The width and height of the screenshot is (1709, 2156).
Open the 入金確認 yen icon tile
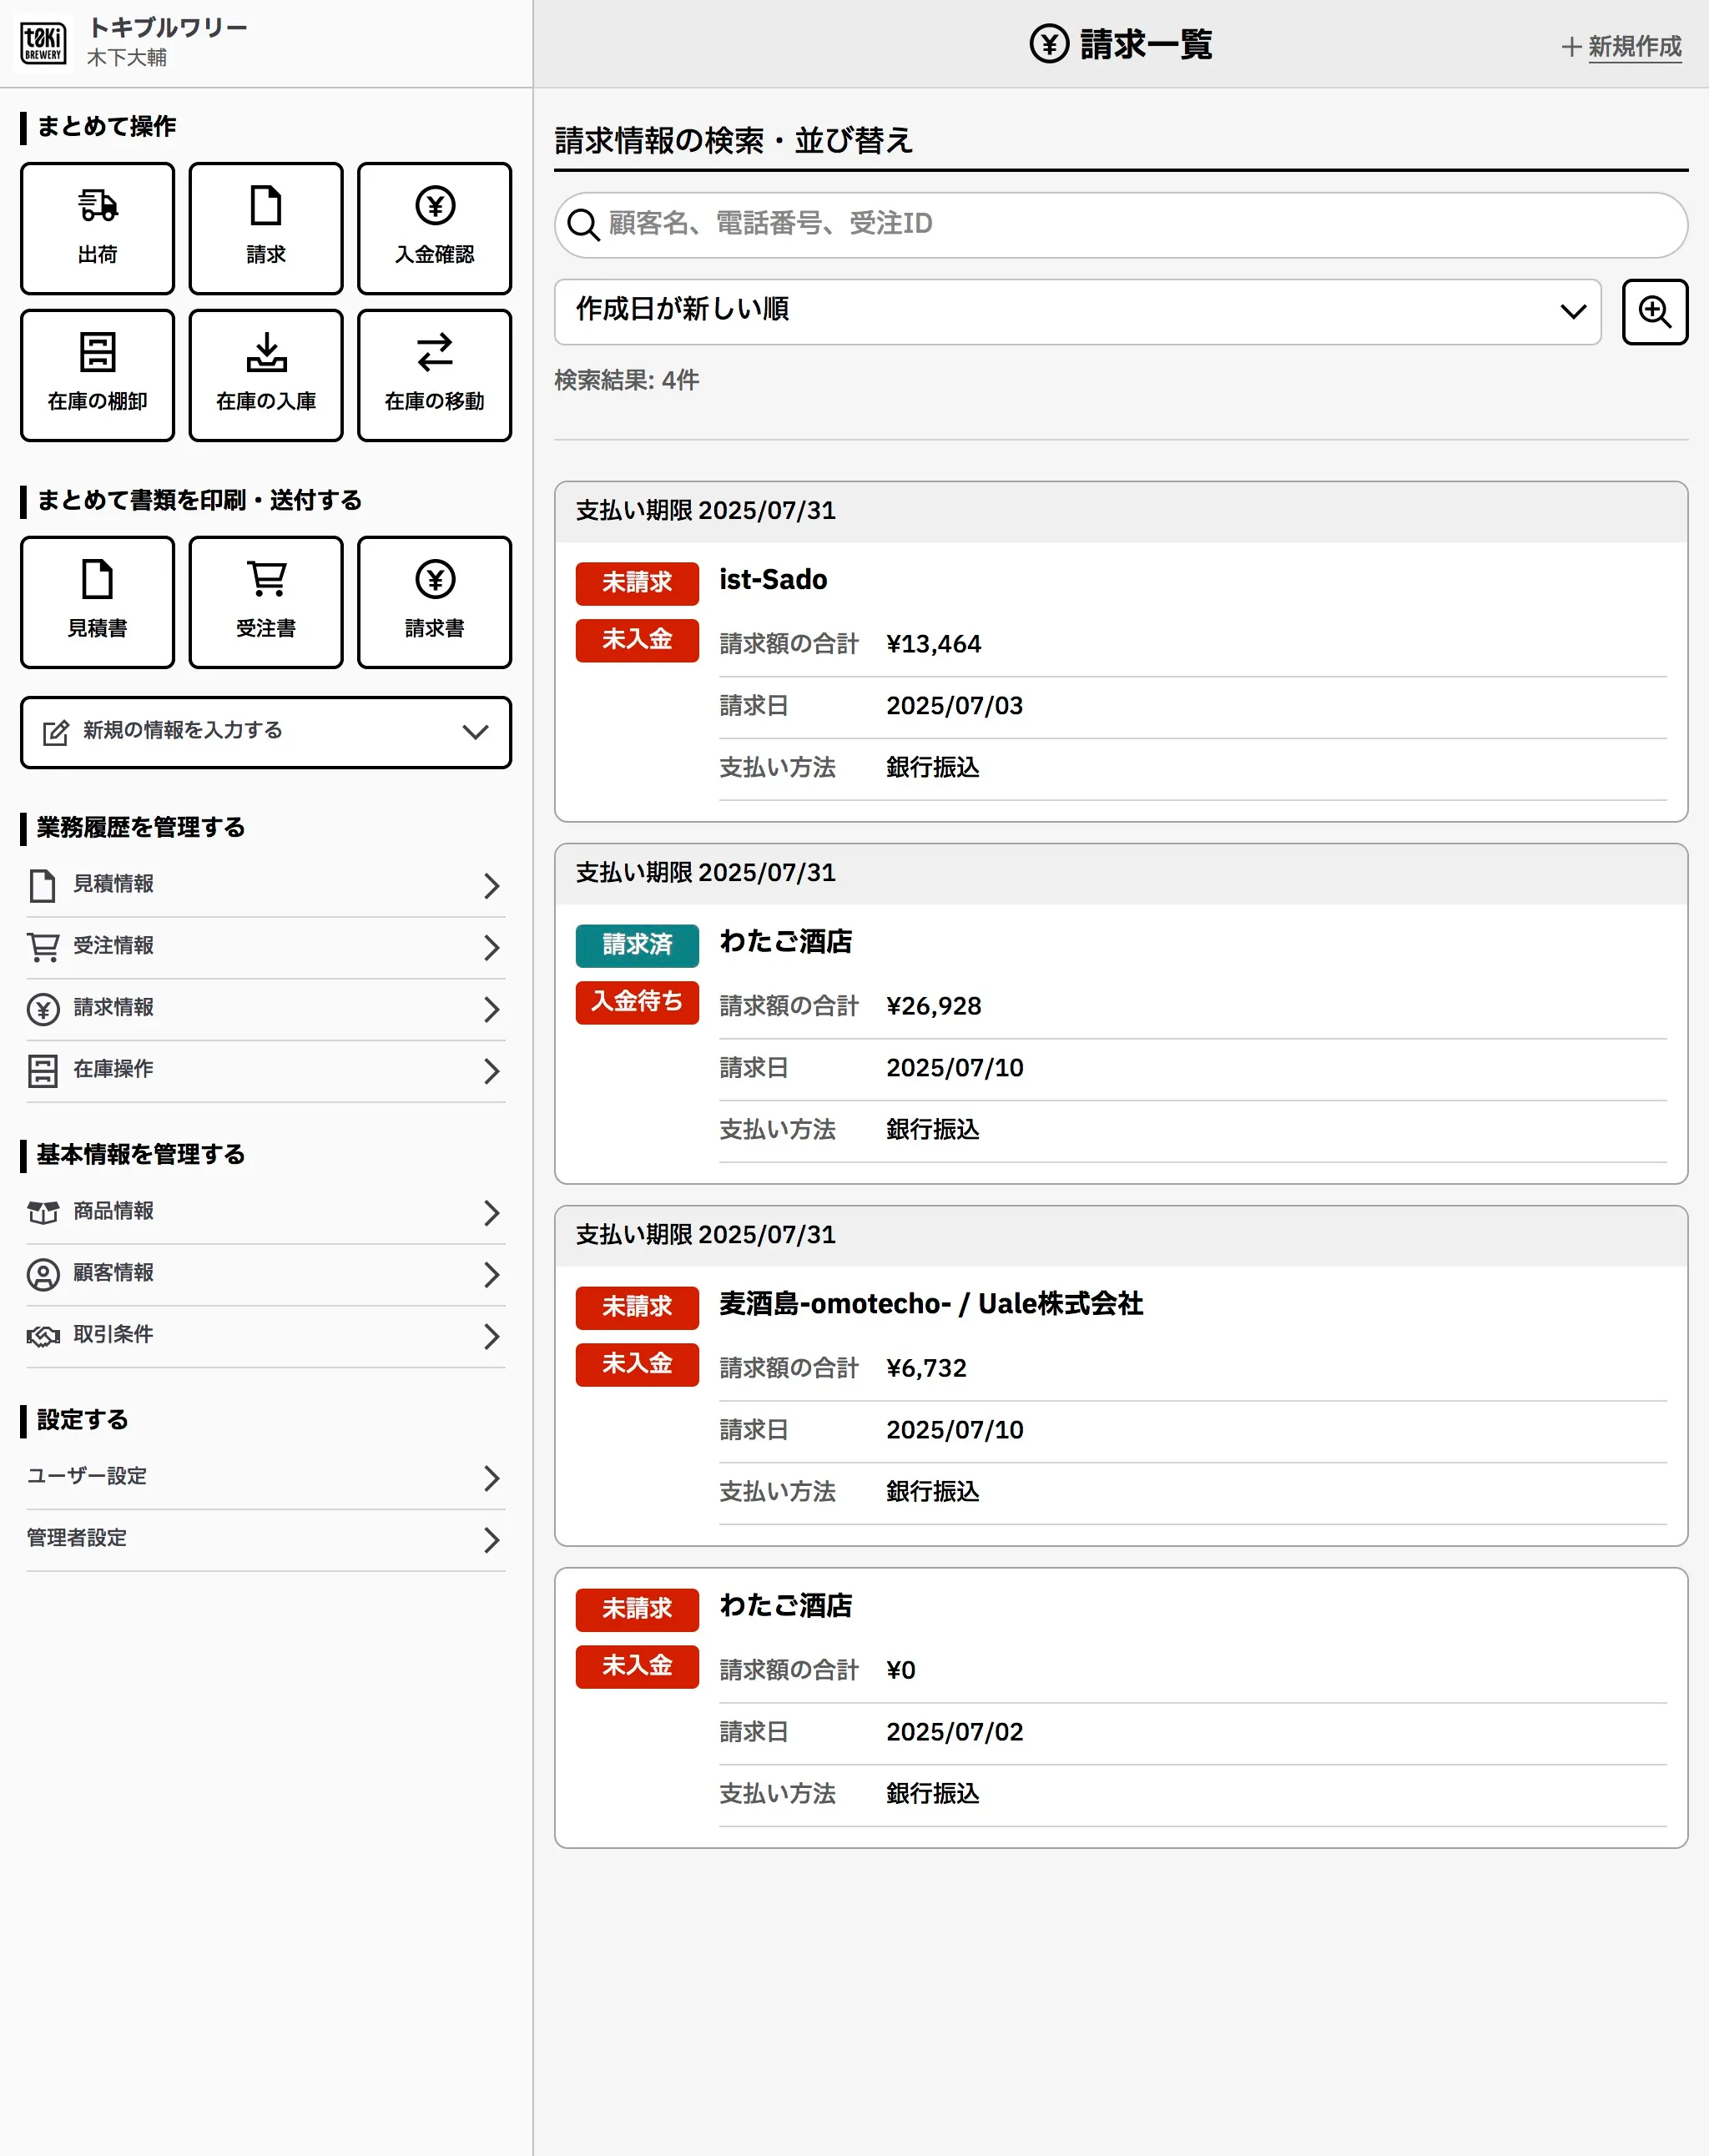click(x=434, y=228)
